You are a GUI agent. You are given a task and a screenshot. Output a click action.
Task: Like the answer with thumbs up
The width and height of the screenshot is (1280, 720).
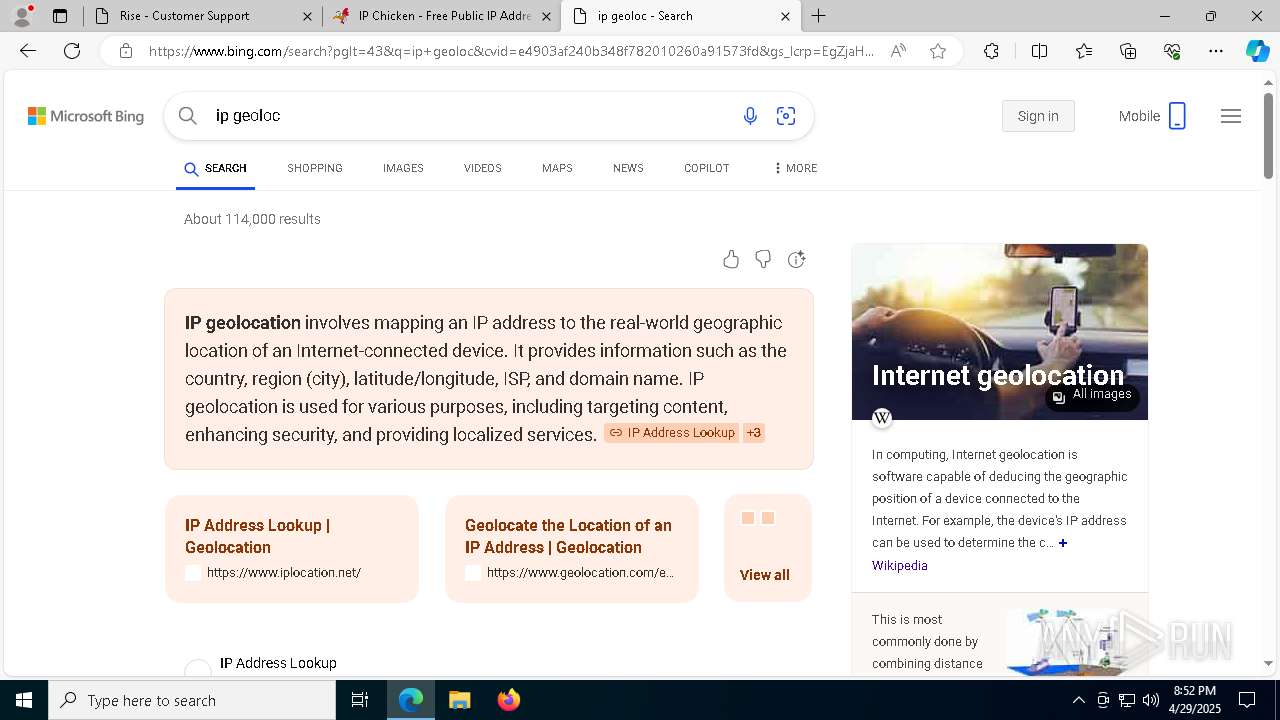[731, 260]
